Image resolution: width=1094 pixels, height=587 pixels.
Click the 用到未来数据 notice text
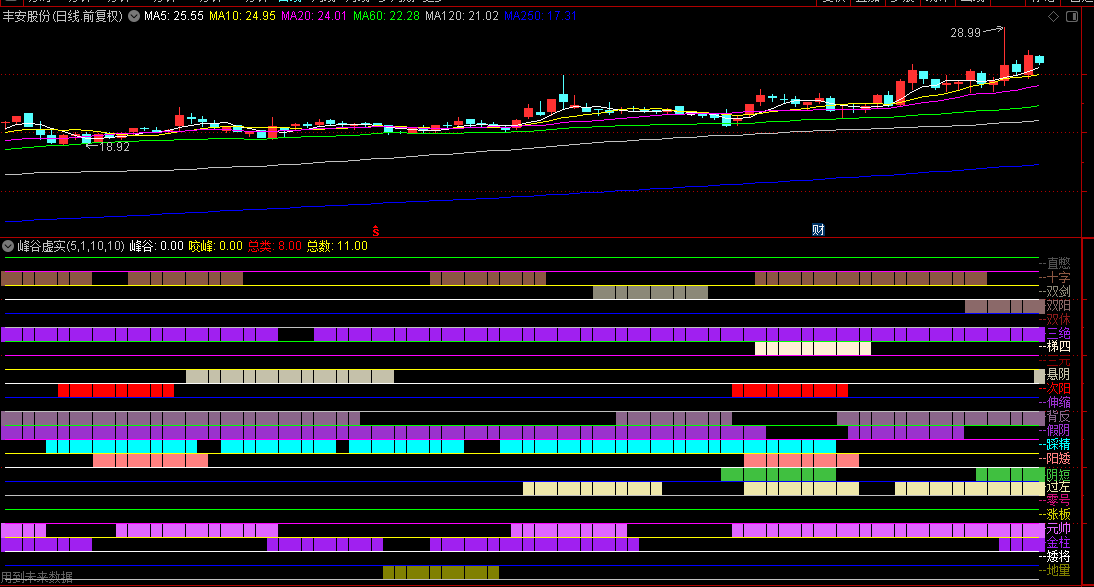(37, 577)
